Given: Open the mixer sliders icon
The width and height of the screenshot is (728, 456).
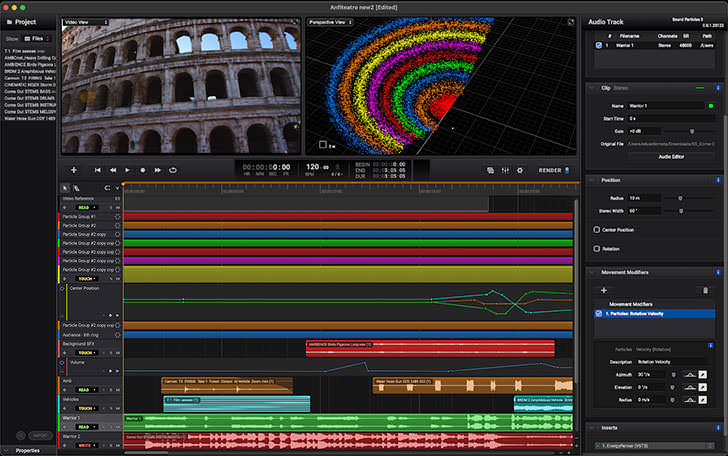Looking at the screenshot, I should 504,170.
